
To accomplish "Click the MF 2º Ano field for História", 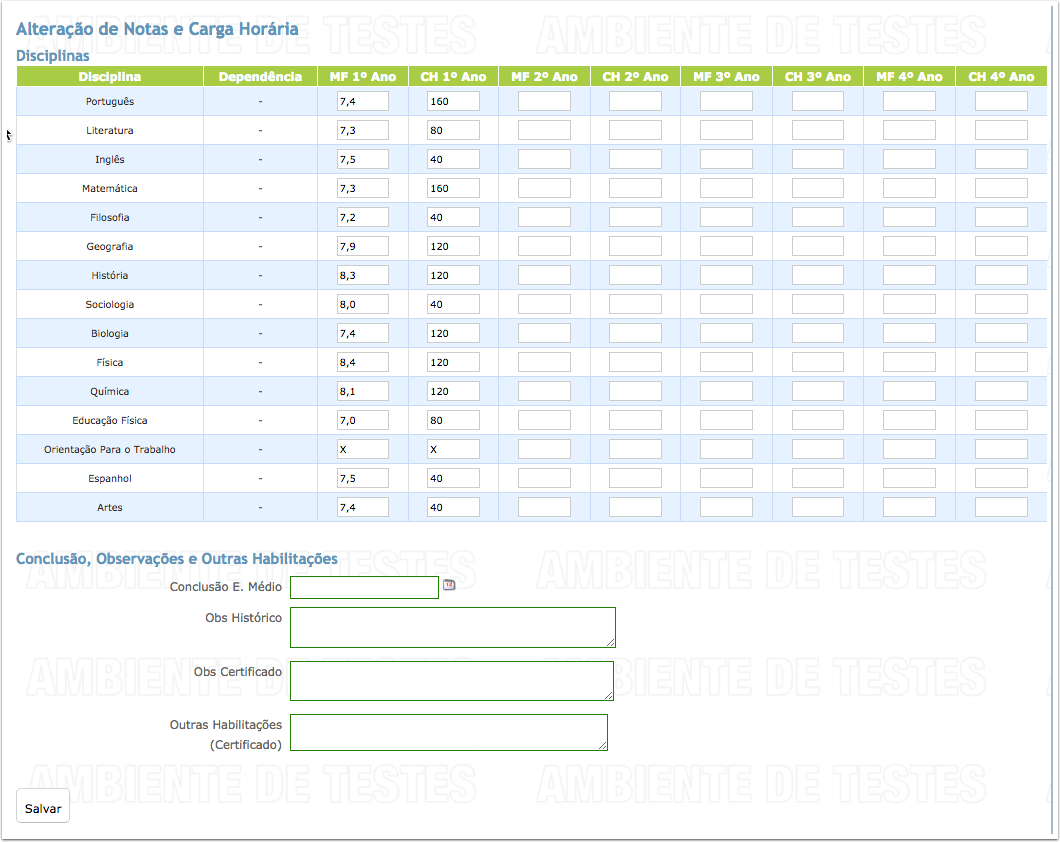I will pyautogui.click(x=544, y=276).
